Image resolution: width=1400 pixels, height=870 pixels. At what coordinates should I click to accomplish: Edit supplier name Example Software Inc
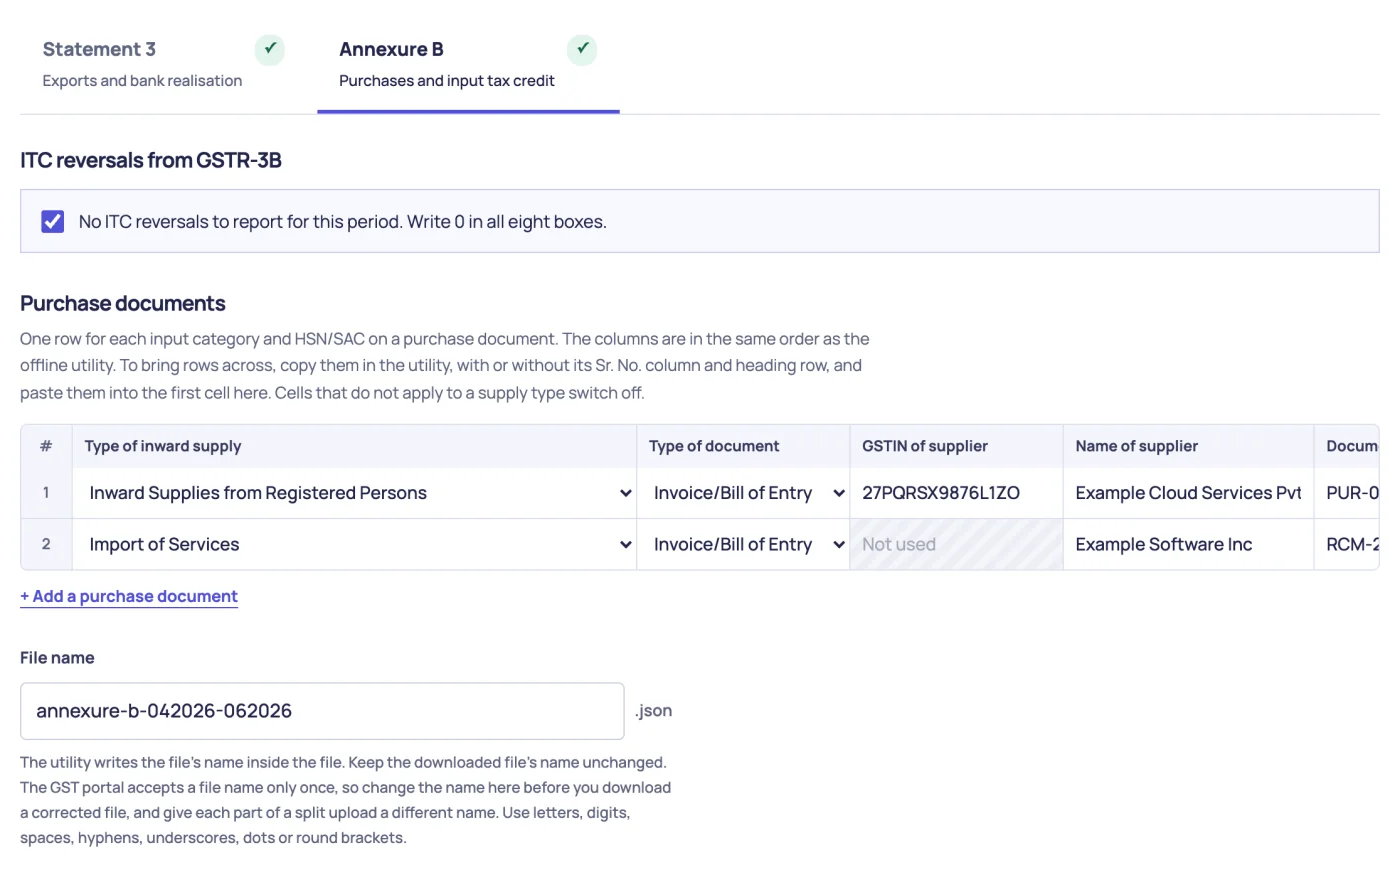[1188, 544]
